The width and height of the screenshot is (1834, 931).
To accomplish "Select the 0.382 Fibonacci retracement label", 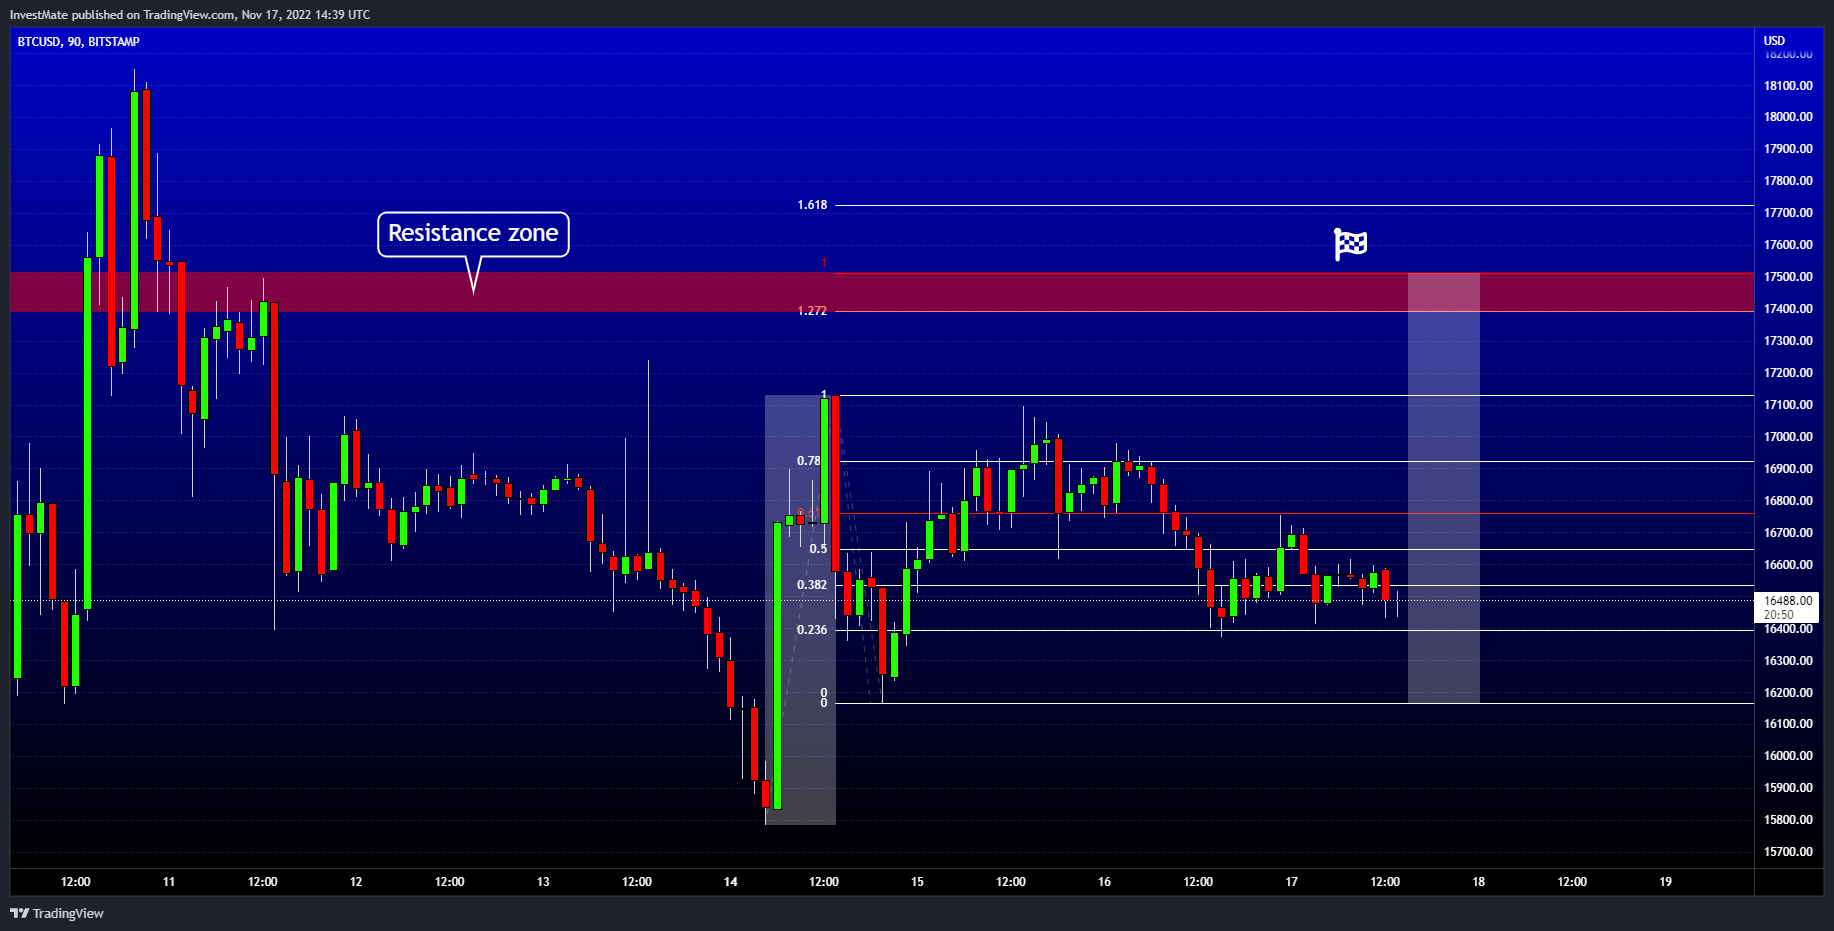I will point(812,585).
